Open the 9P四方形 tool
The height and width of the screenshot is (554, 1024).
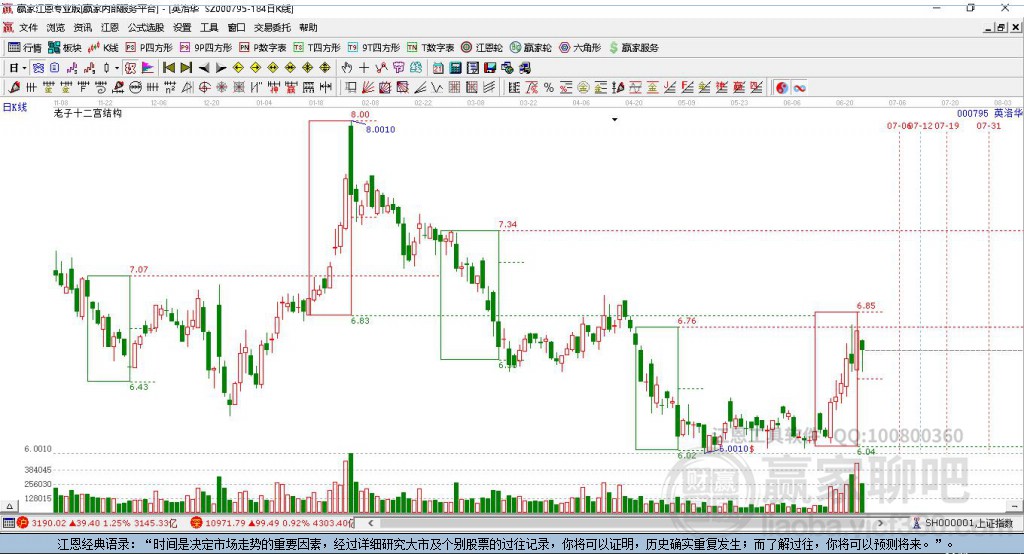tap(206, 48)
